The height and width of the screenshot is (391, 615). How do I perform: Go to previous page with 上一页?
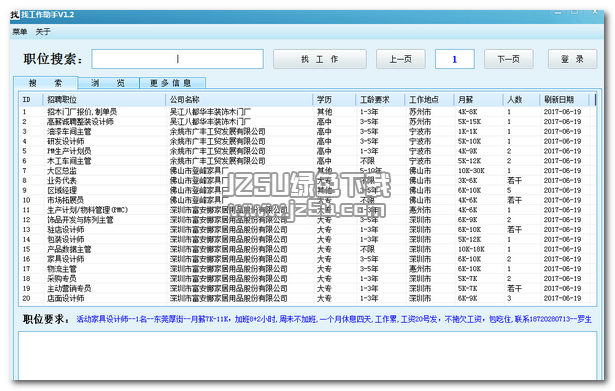pos(400,59)
